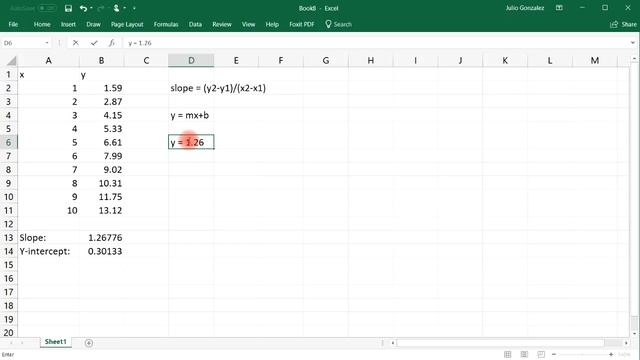
Task: Click the Select All corner triangle
Action: coord(11,61)
